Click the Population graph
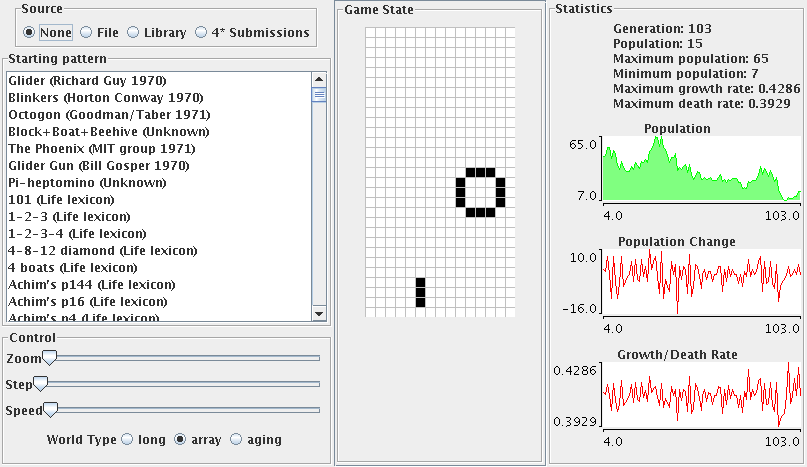Image resolution: width=807 pixels, height=467 pixels. point(702,170)
